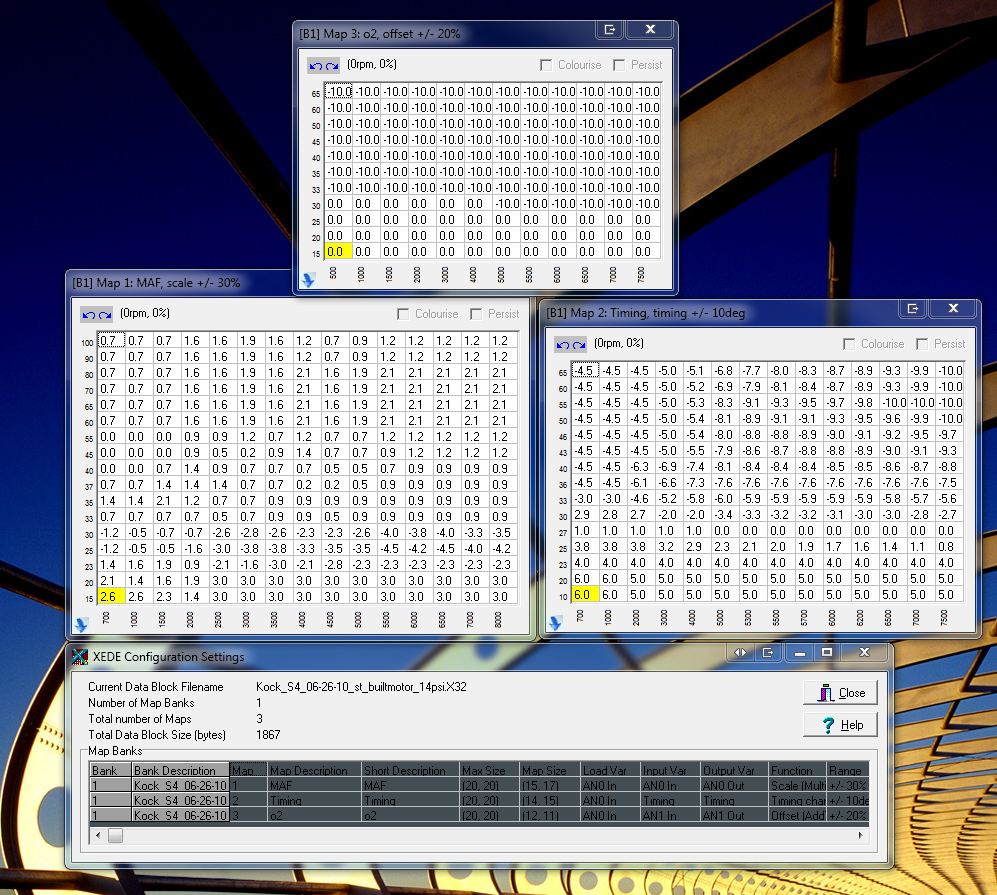Screen dimensions: 997x895
Task: Select yellow 0.0 cell in Map 3 grid
Action: pos(338,252)
